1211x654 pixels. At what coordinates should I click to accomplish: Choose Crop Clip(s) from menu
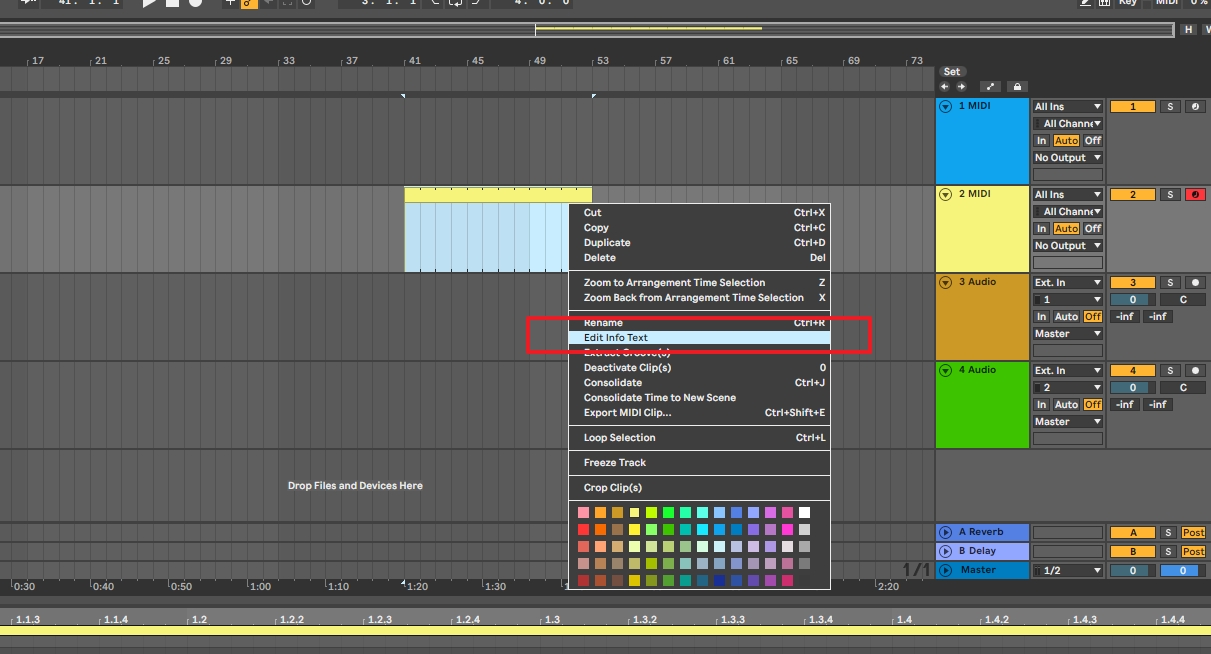point(700,488)
